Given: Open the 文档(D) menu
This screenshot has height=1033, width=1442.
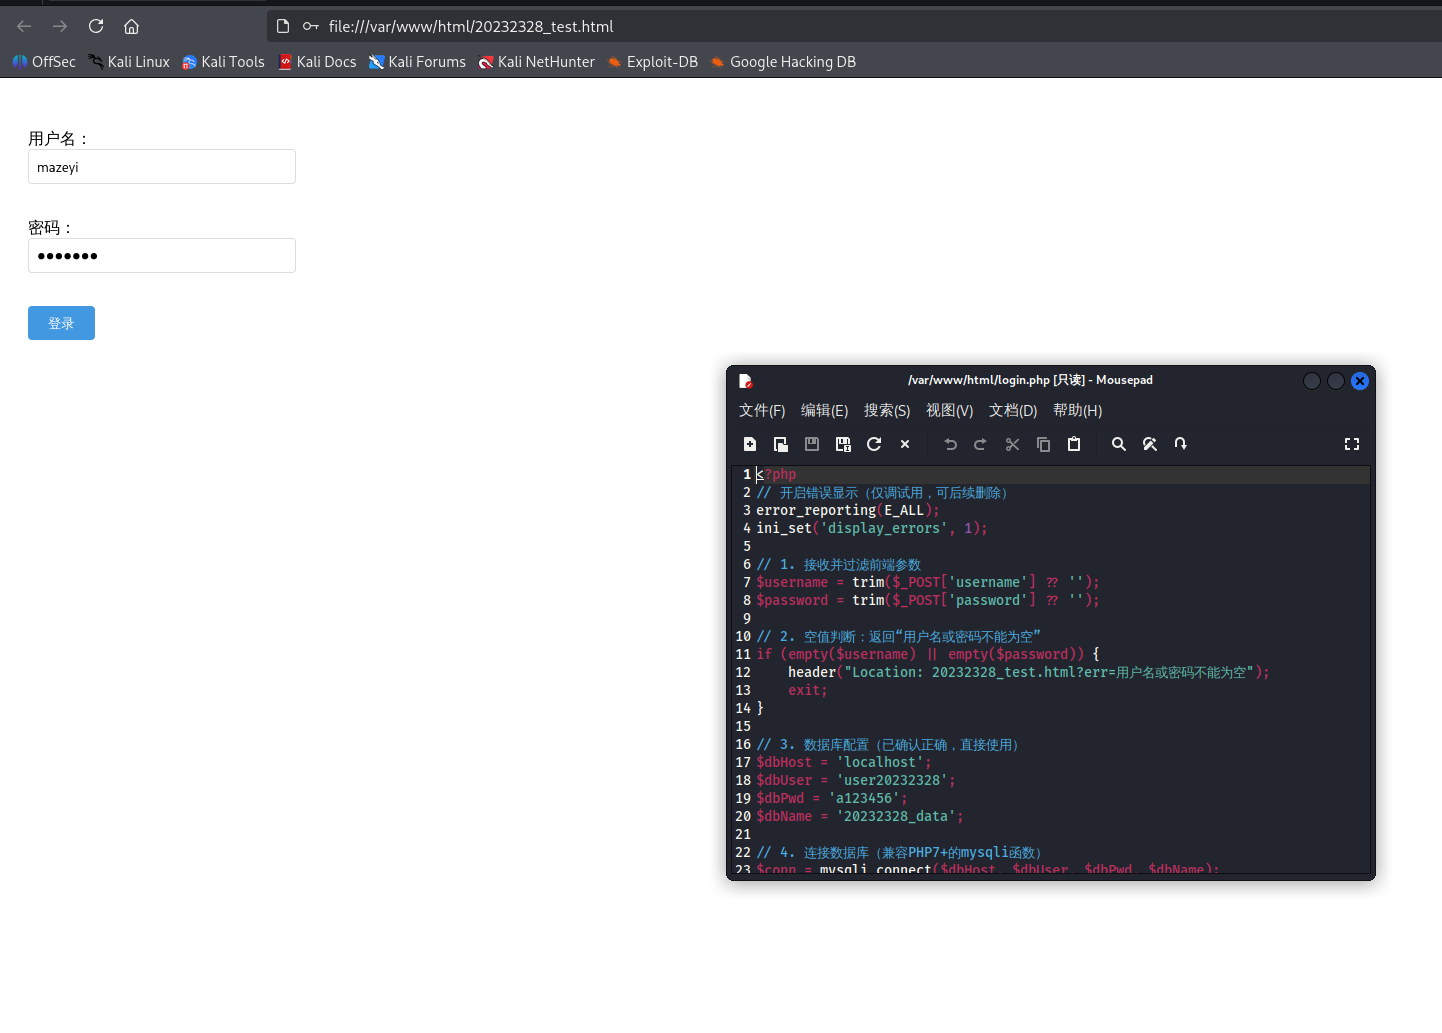Looking at the screenshot, I should [x=1013, y=411].
